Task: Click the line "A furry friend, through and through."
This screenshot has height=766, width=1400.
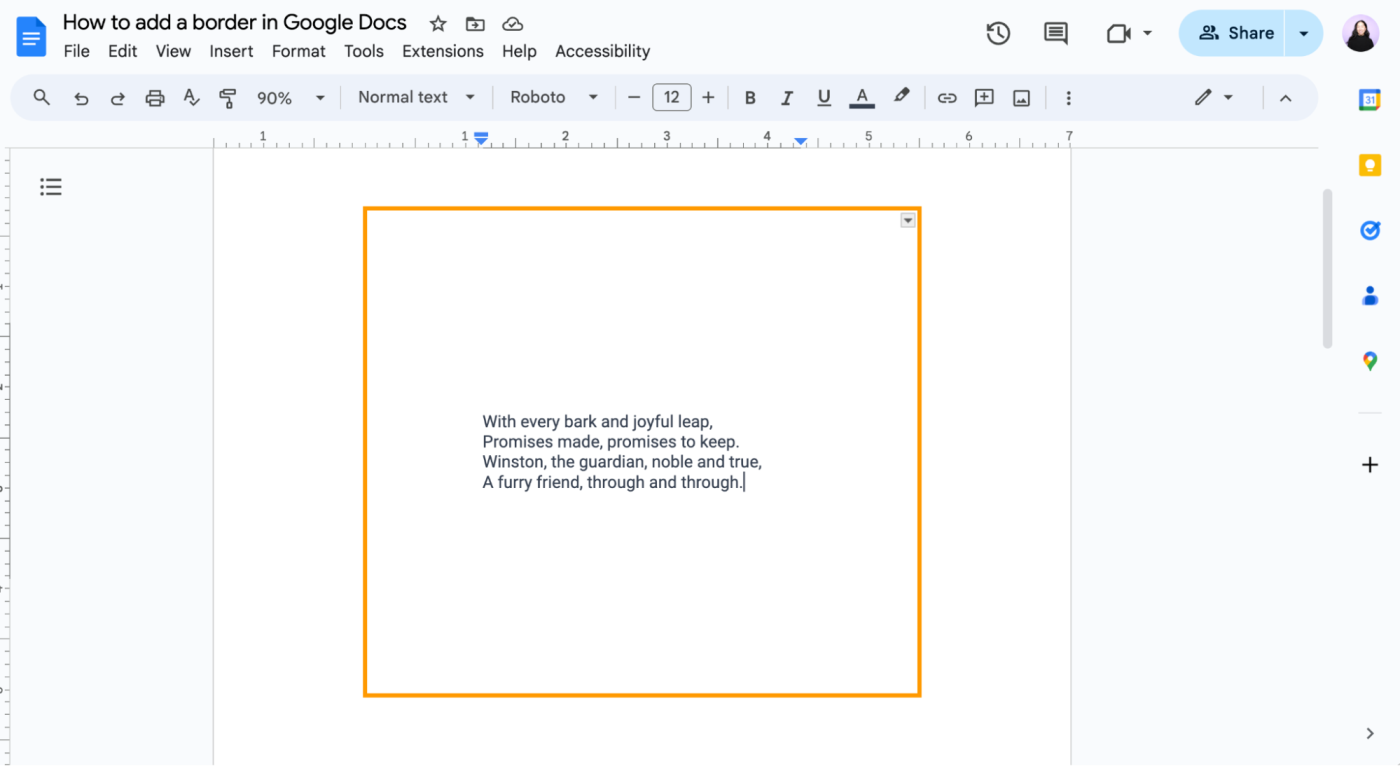Action: [x=613, y=482]
